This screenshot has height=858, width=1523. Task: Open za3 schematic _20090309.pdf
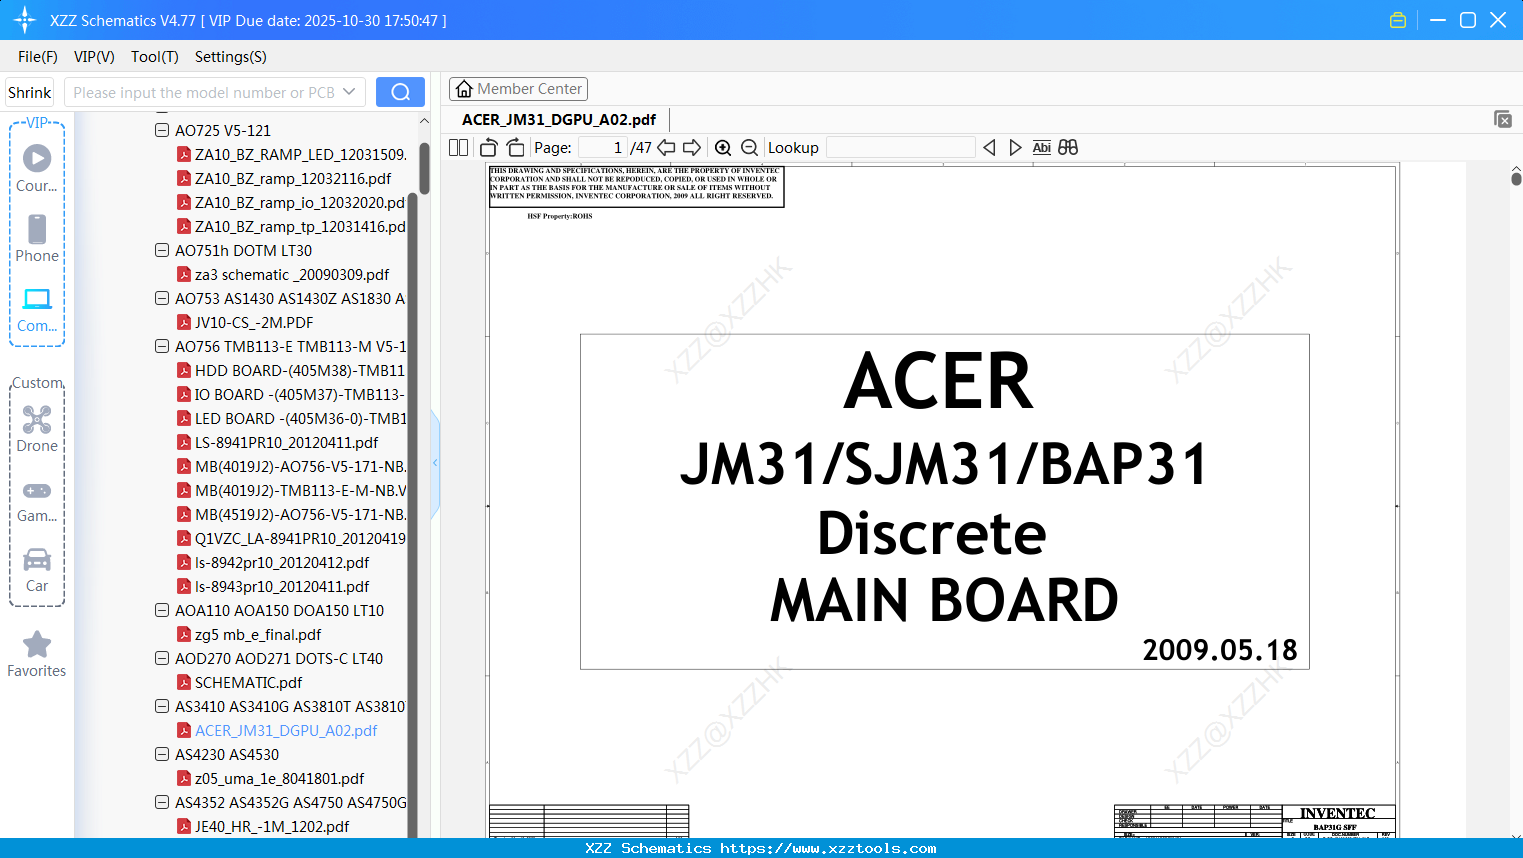(292, 274)
